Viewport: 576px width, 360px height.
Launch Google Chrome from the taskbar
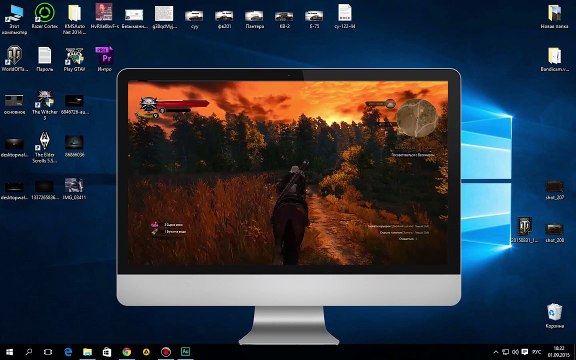pyautogui.click(x=127, y=352)
